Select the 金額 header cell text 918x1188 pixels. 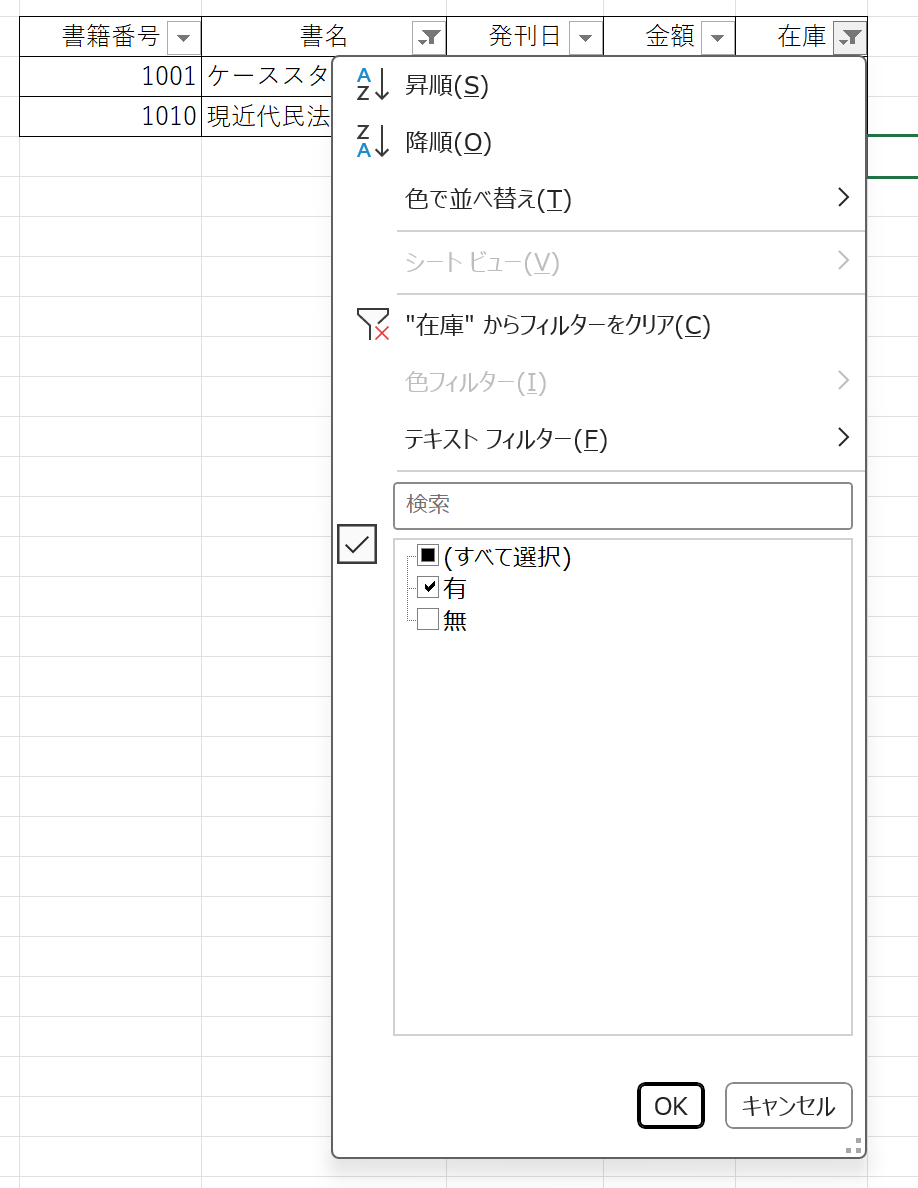tap(670, 36)
